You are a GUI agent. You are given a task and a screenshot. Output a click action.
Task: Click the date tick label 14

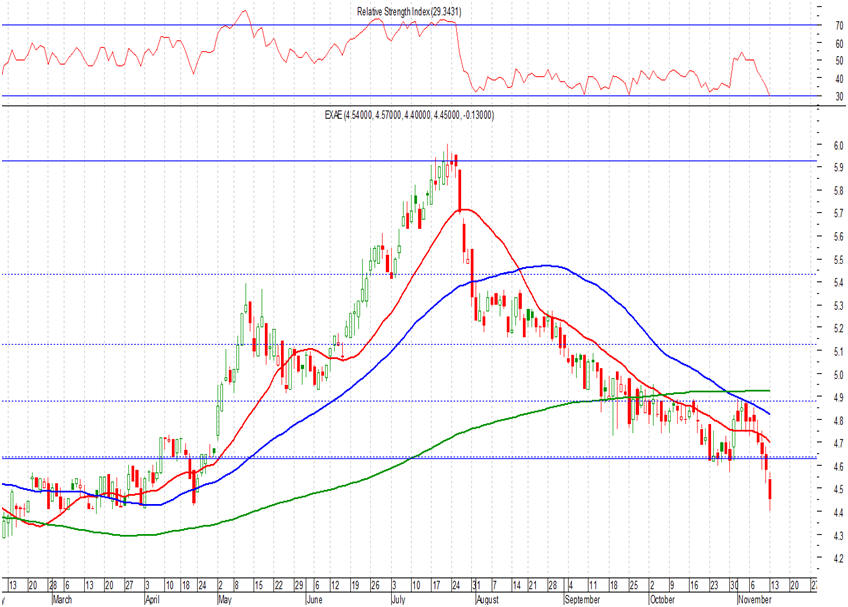516,585
